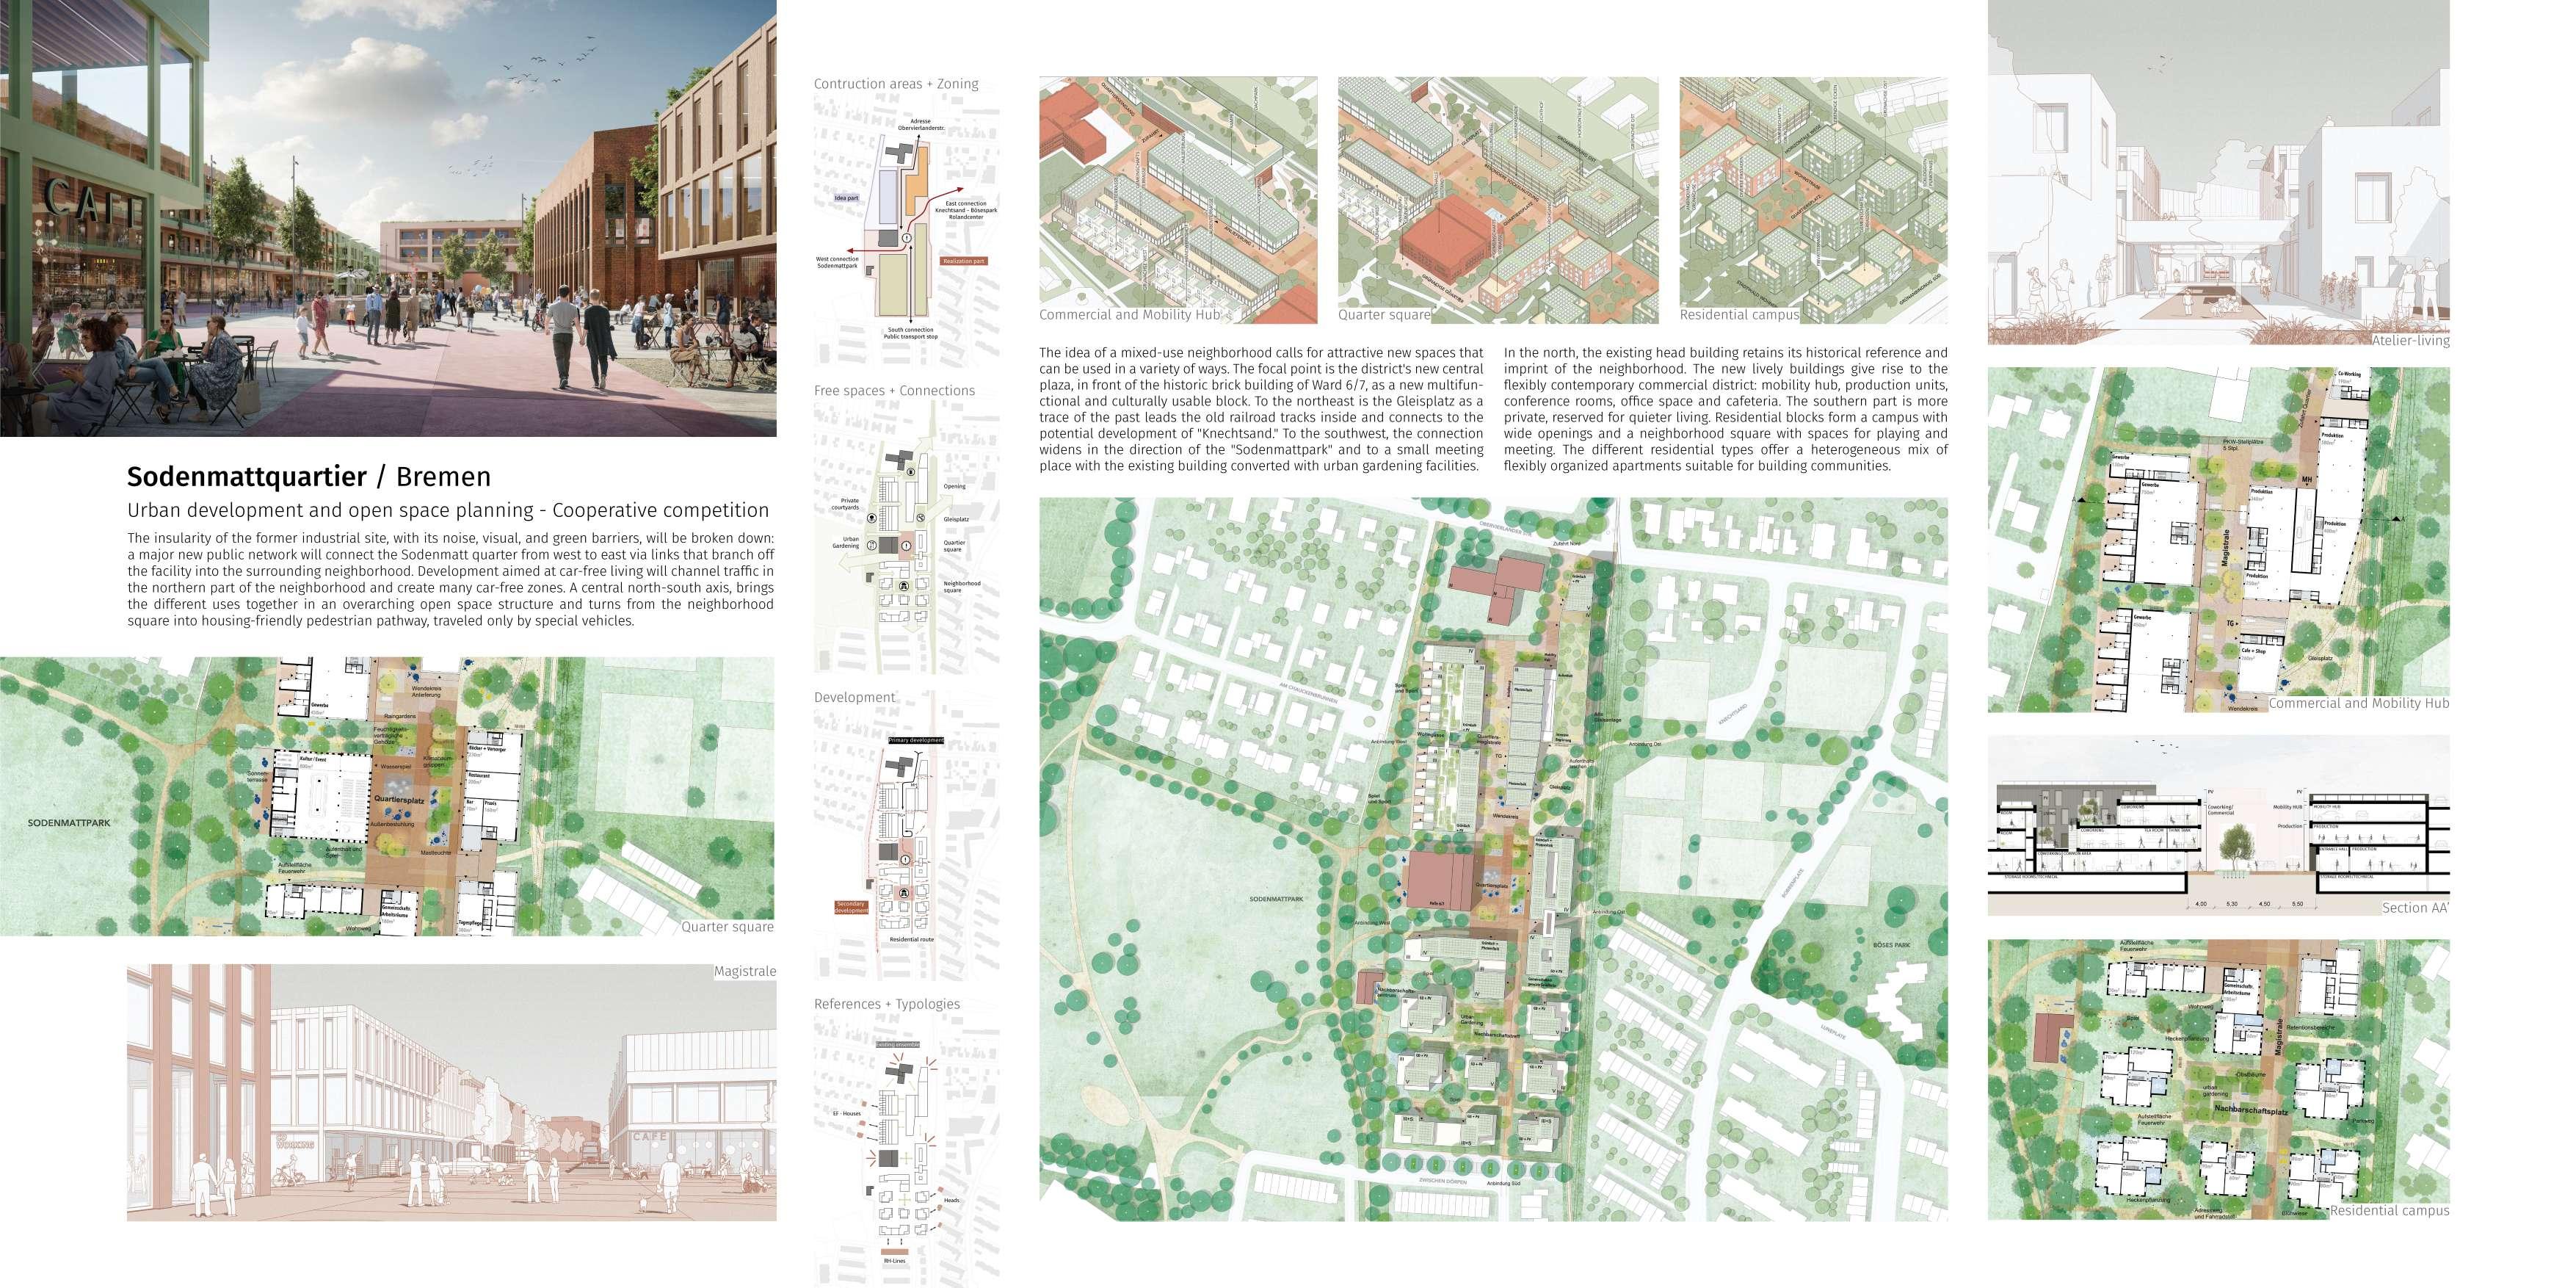
Task: Click the paragraph beginning 'The idea of a mixed-use'
Action: tap(1261, 409)
